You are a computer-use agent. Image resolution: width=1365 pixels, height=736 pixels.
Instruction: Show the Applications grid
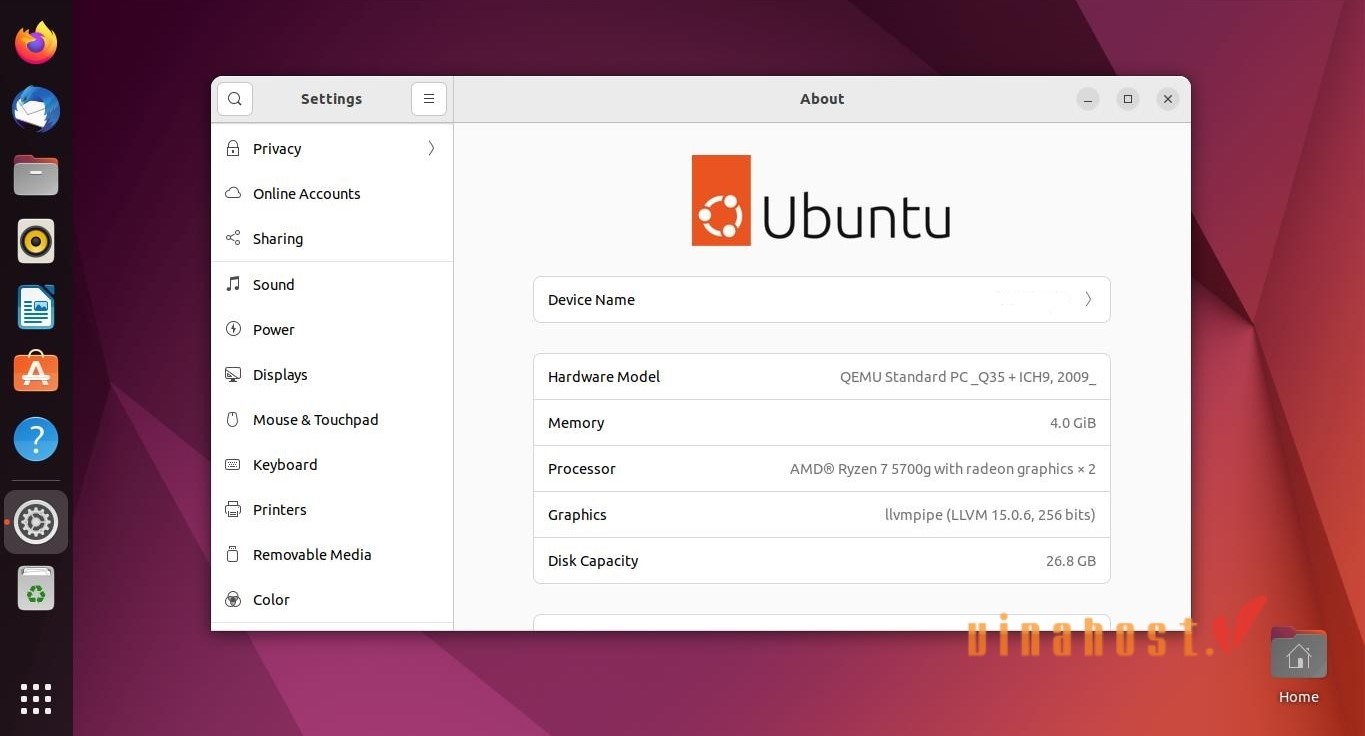coord(36,698)
